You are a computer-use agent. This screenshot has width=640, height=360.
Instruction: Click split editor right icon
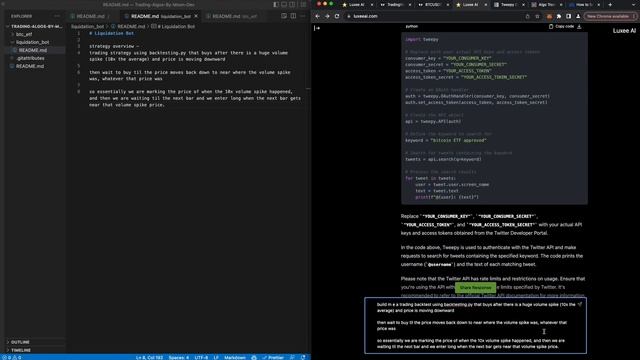[x=293, y=16]
